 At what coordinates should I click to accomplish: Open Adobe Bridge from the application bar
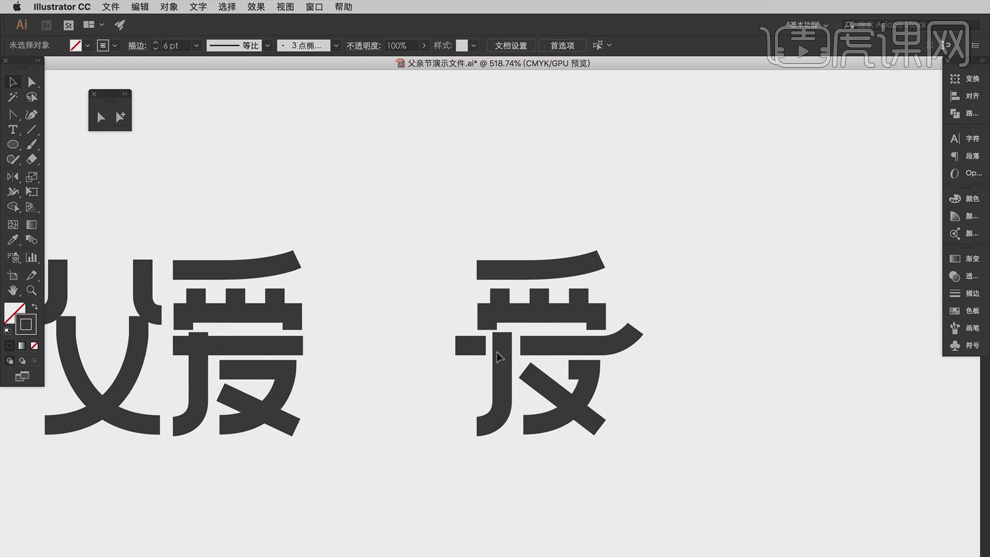tap(46, 25)
